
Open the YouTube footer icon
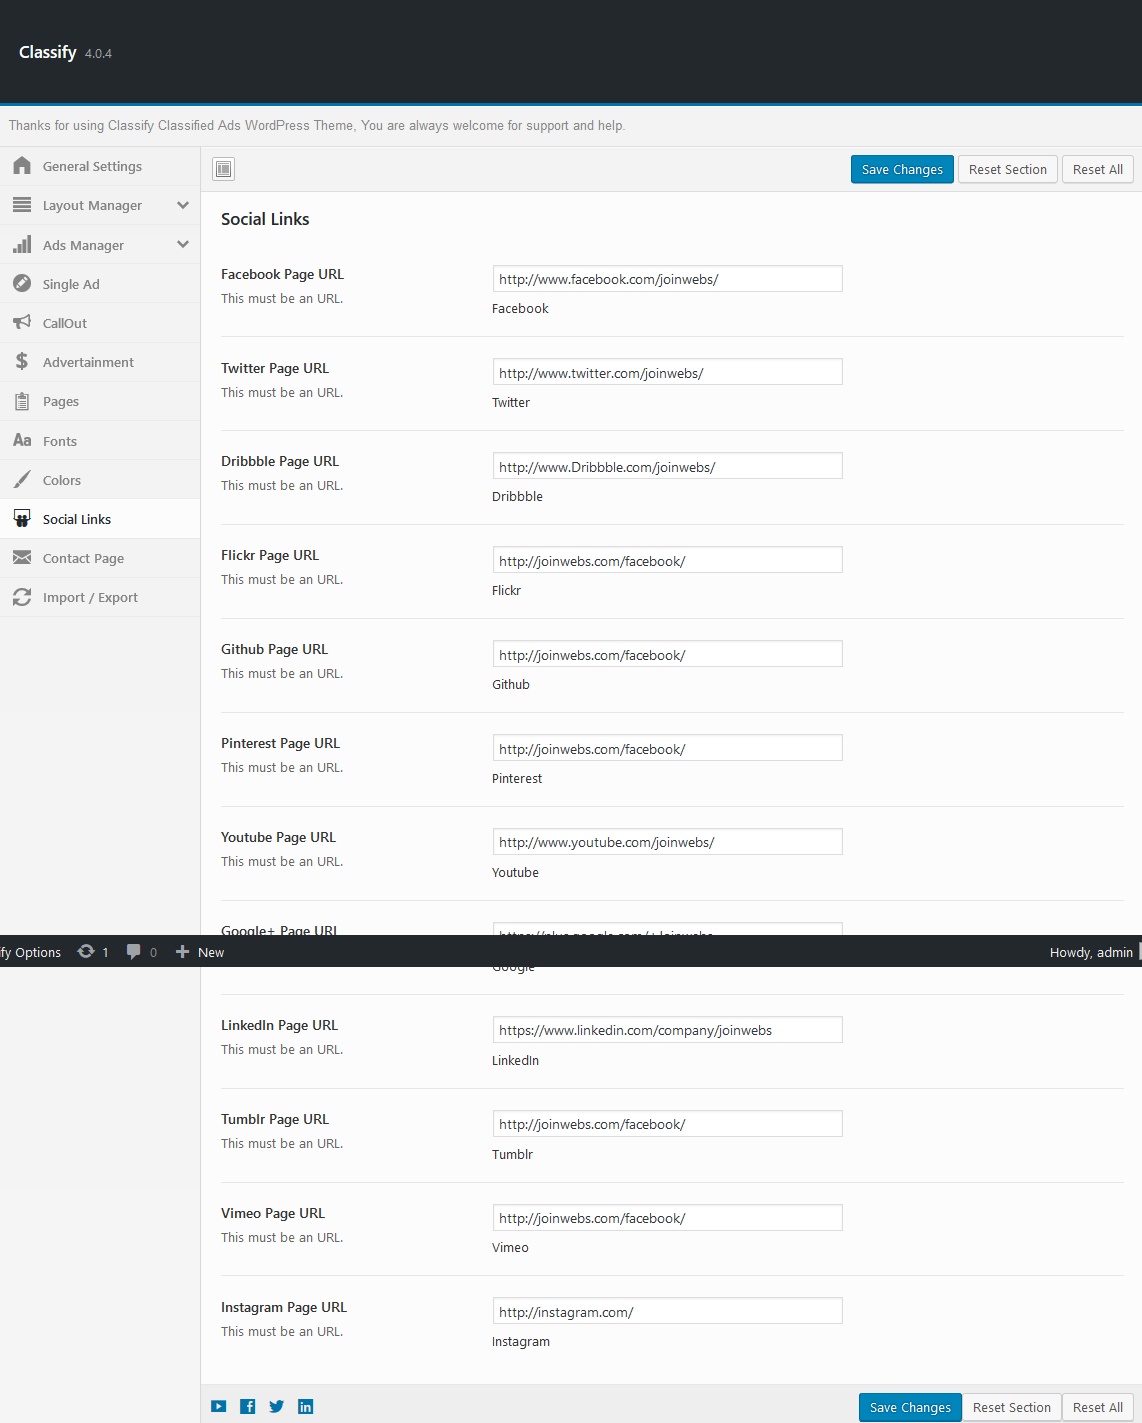point(219,1406)
